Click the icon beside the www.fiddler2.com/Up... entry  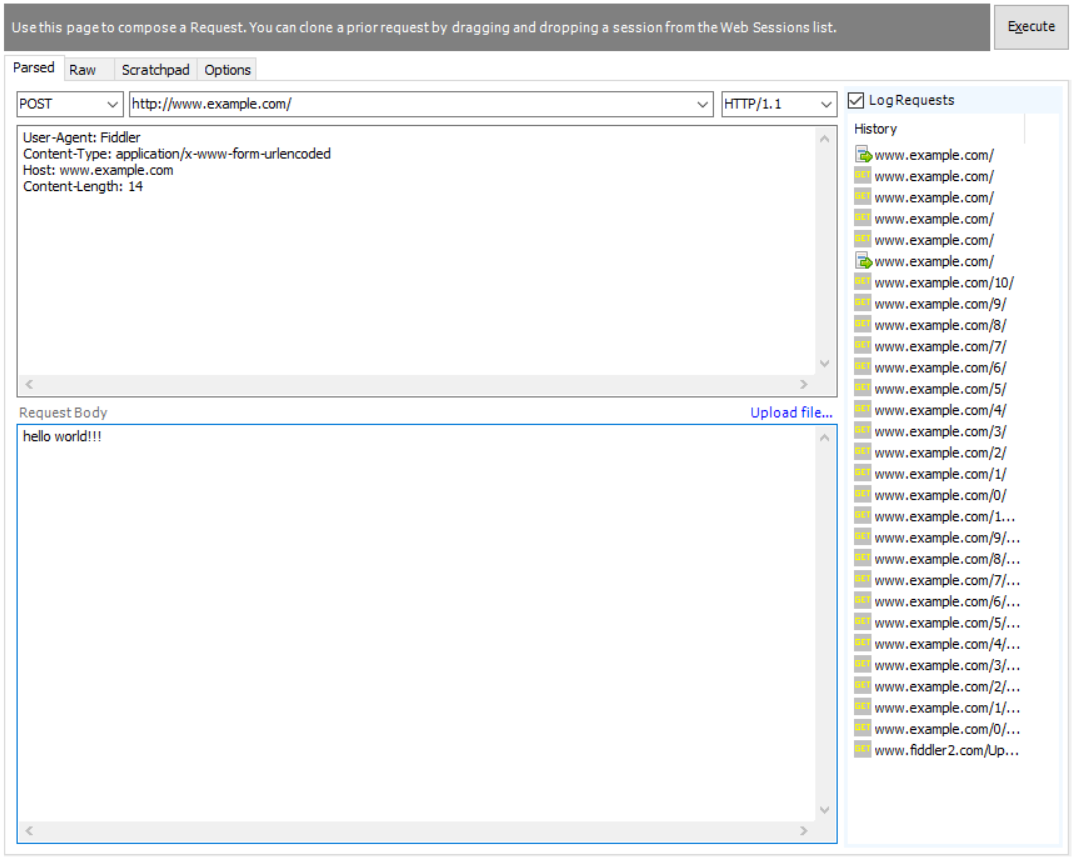coord(862,750)
